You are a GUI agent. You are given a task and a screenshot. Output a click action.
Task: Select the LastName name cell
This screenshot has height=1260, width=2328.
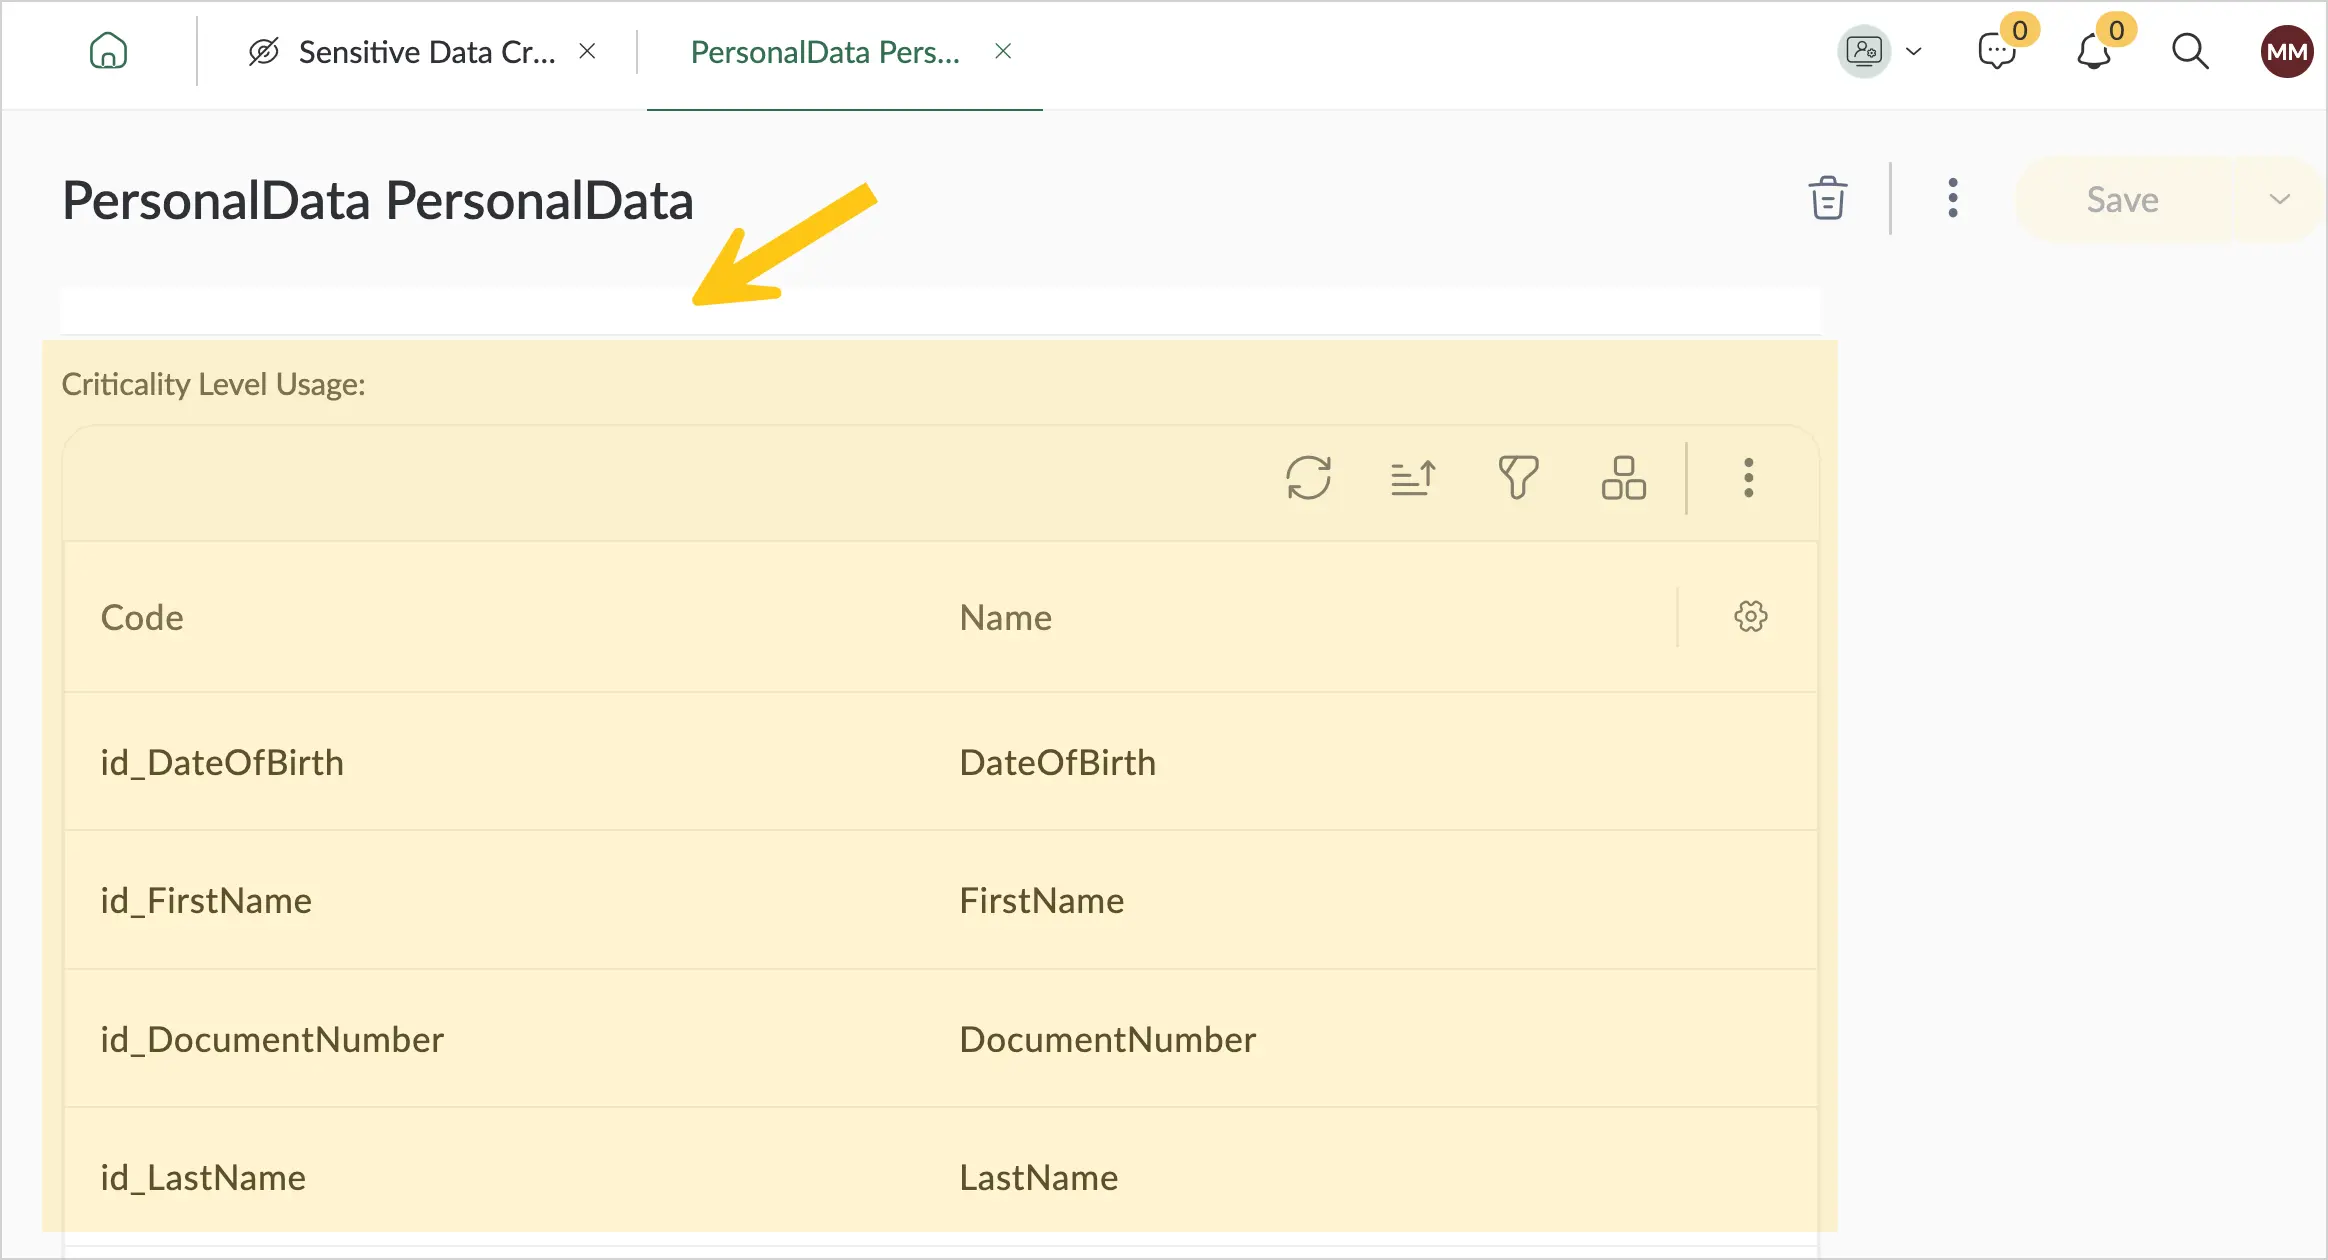[1038, 1177]
